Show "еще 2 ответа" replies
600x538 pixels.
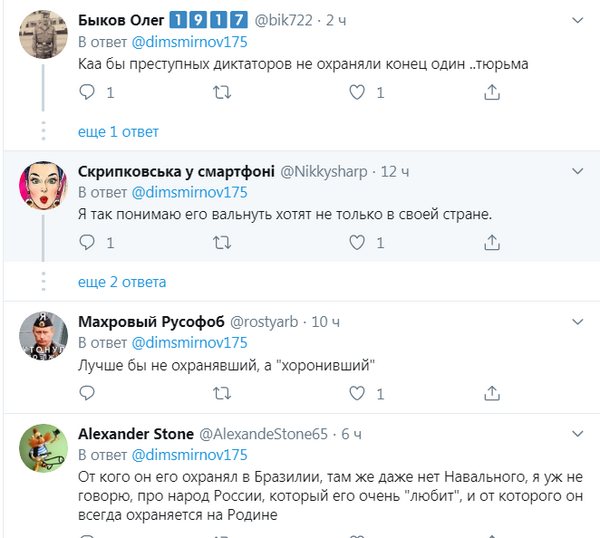[122, 282]
